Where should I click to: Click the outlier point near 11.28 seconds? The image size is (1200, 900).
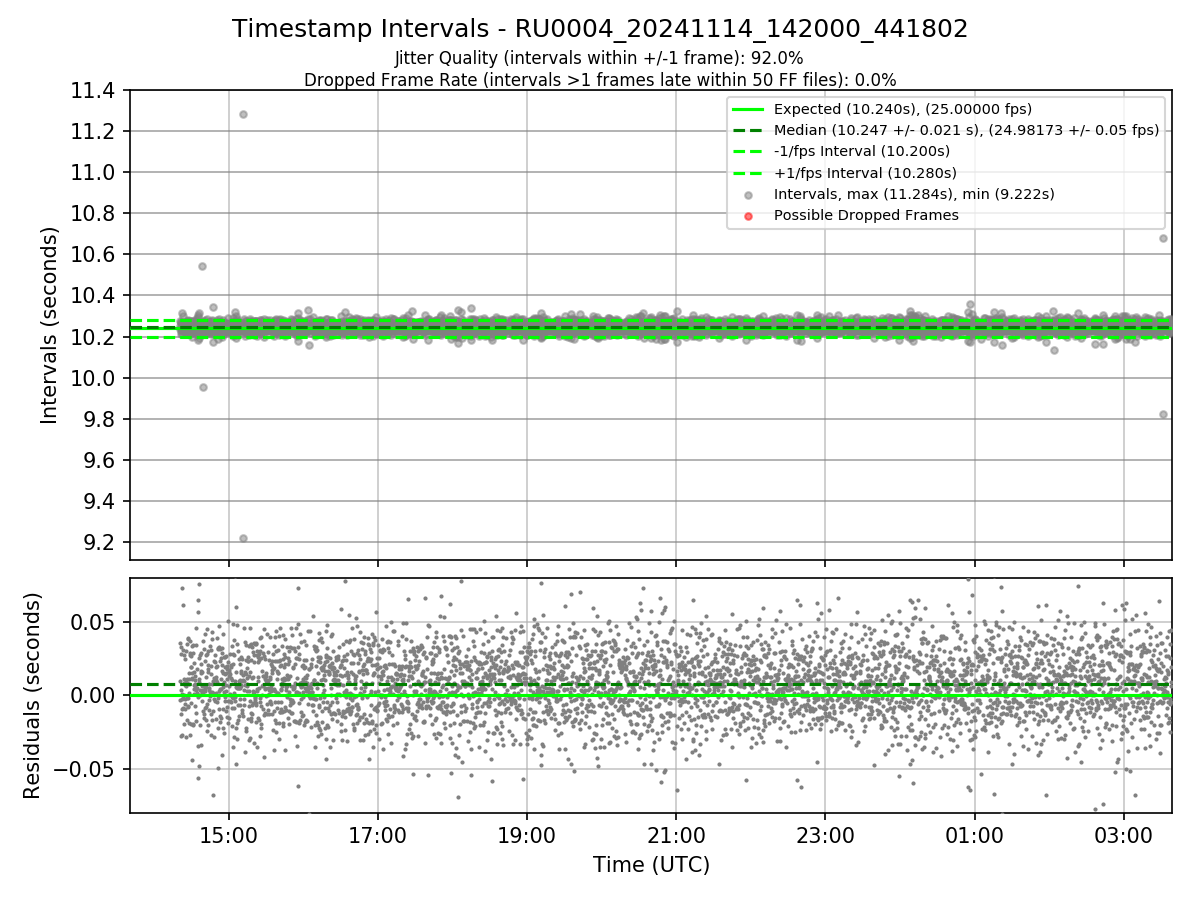[x=243, y=114]
